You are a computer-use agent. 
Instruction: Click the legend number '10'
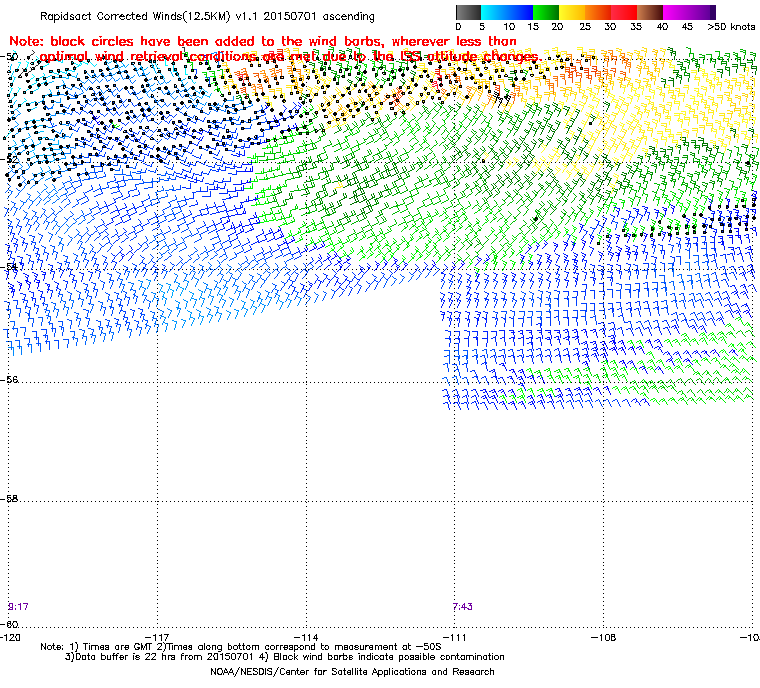[x=508, y=27]
